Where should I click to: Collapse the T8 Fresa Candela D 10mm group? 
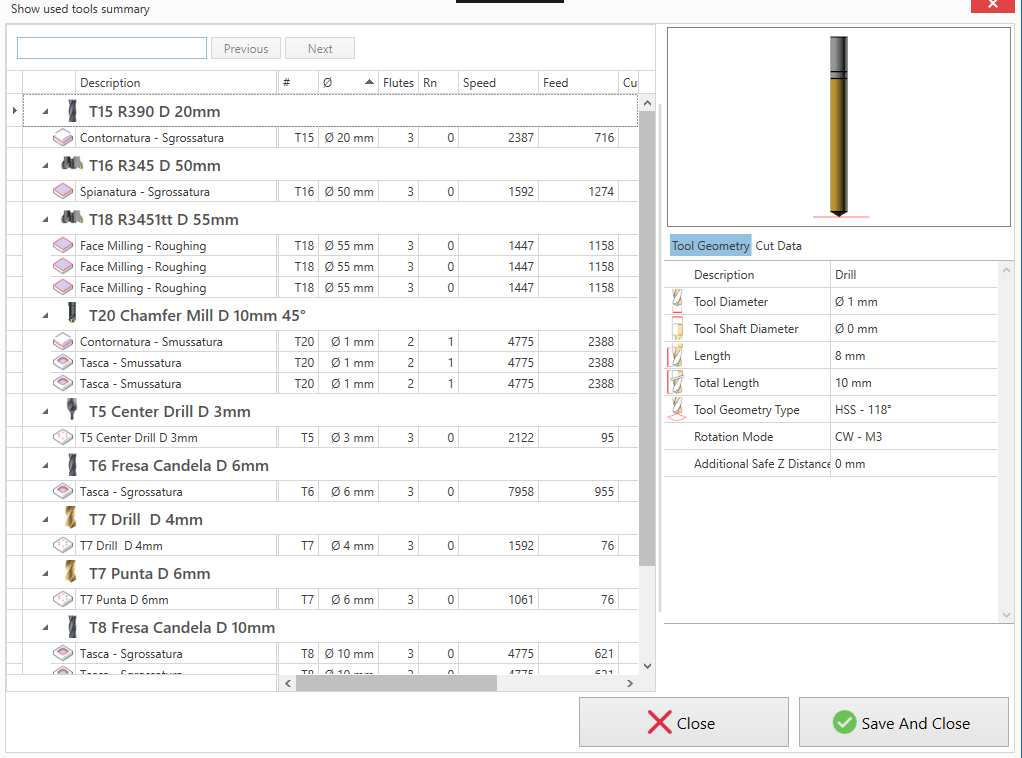click(x=45, y=627)
